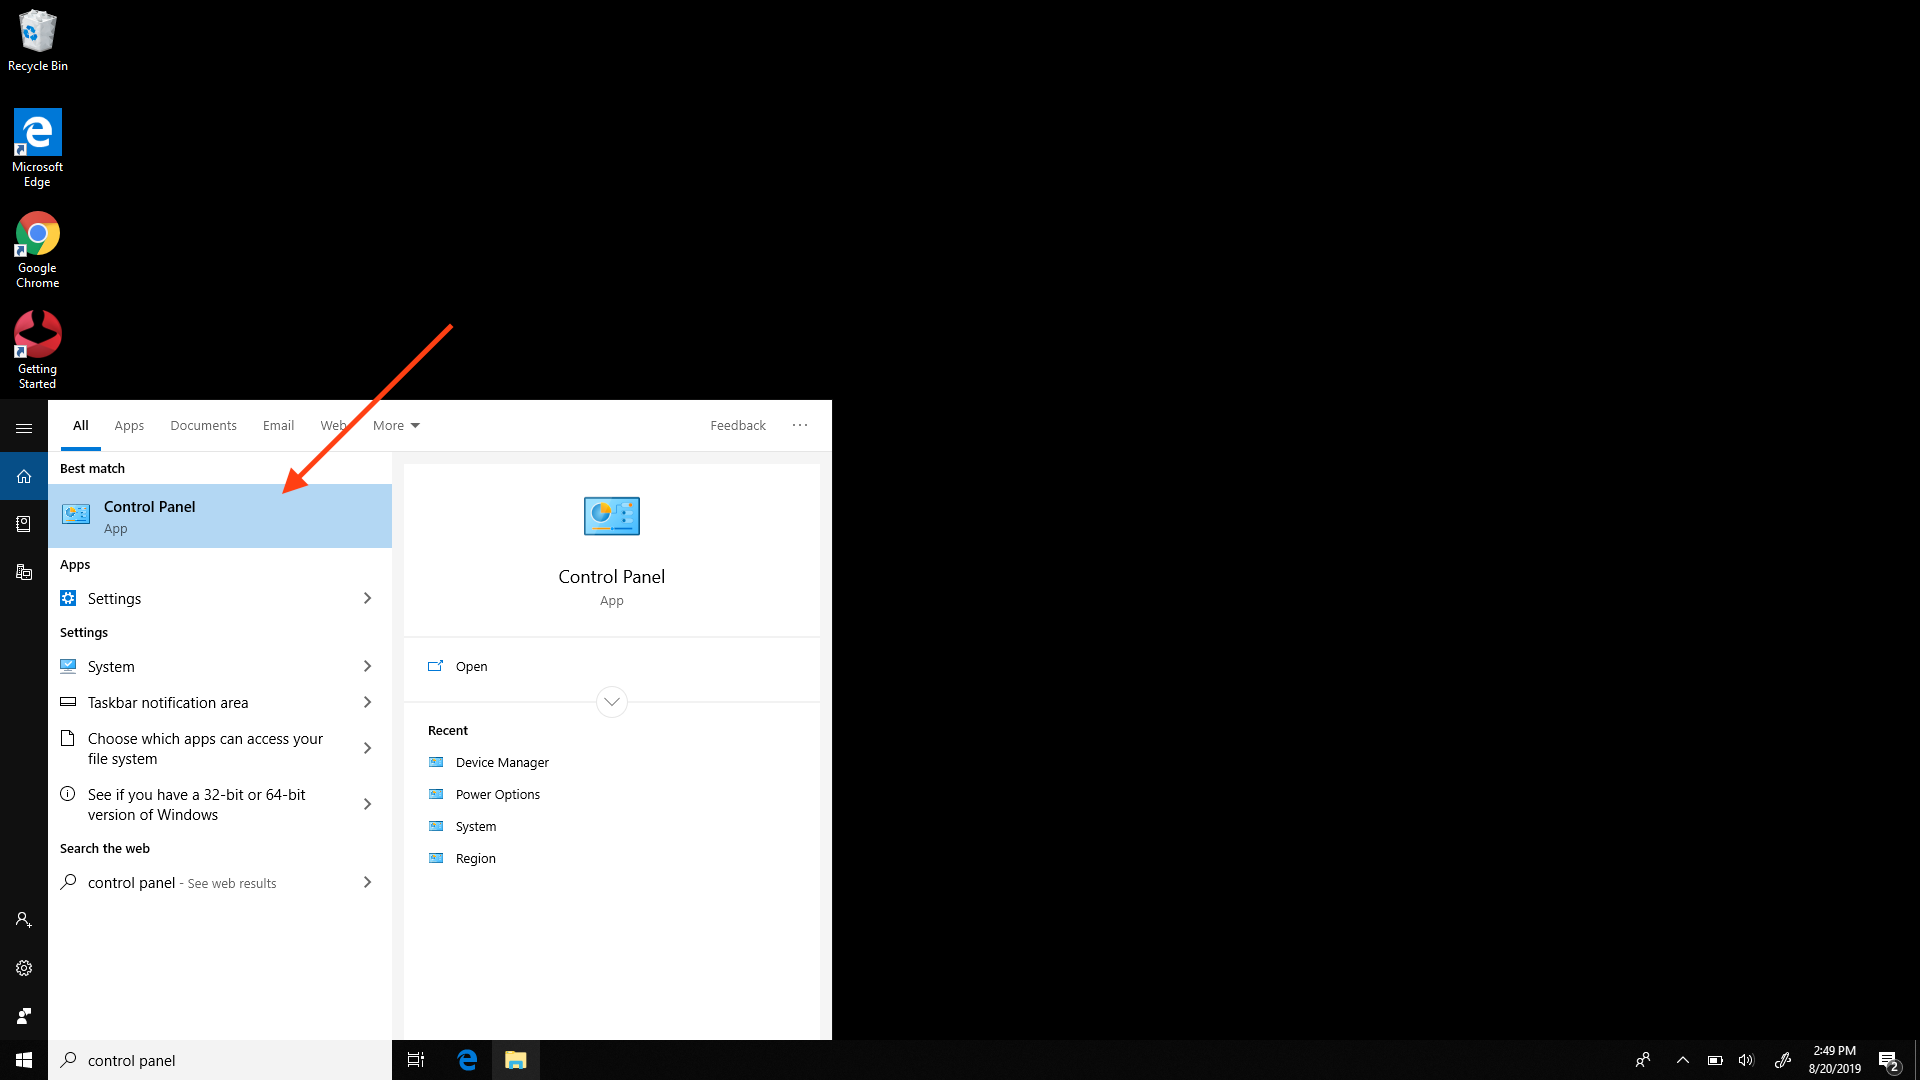
Task: Open the Action Center notifications icon
Action: (1888, 1060)
